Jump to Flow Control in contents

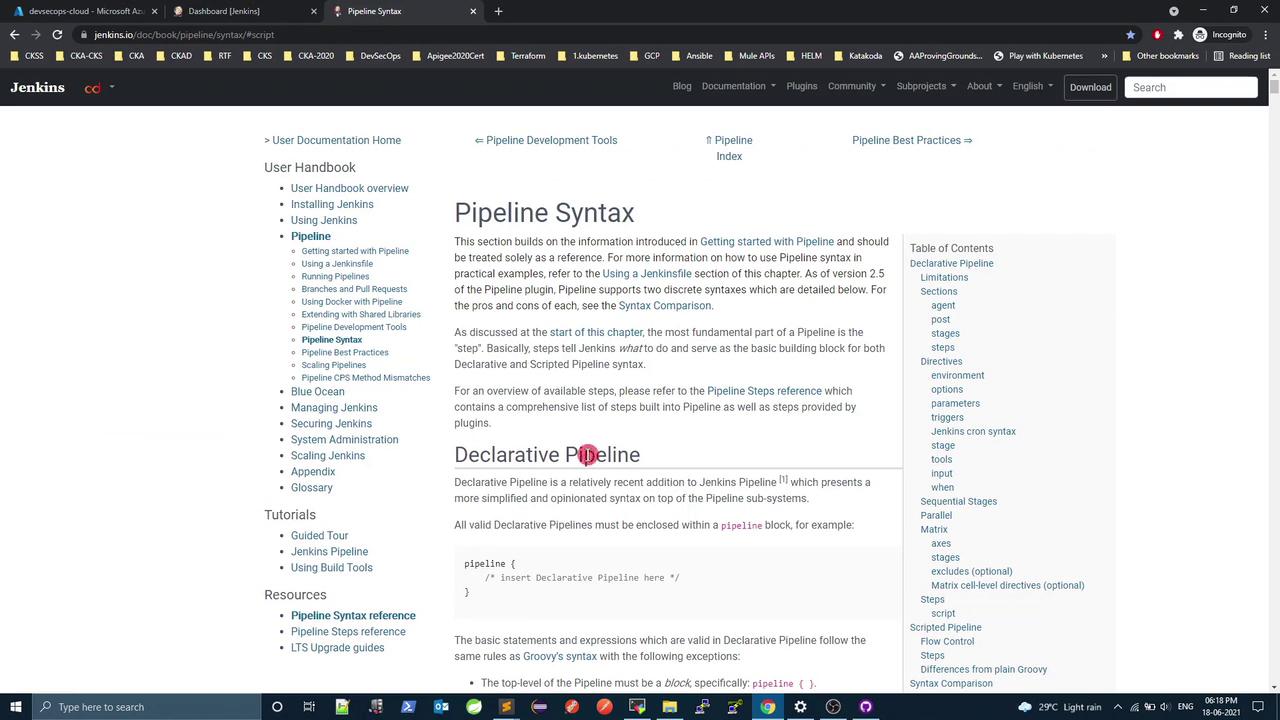[947, 642]
